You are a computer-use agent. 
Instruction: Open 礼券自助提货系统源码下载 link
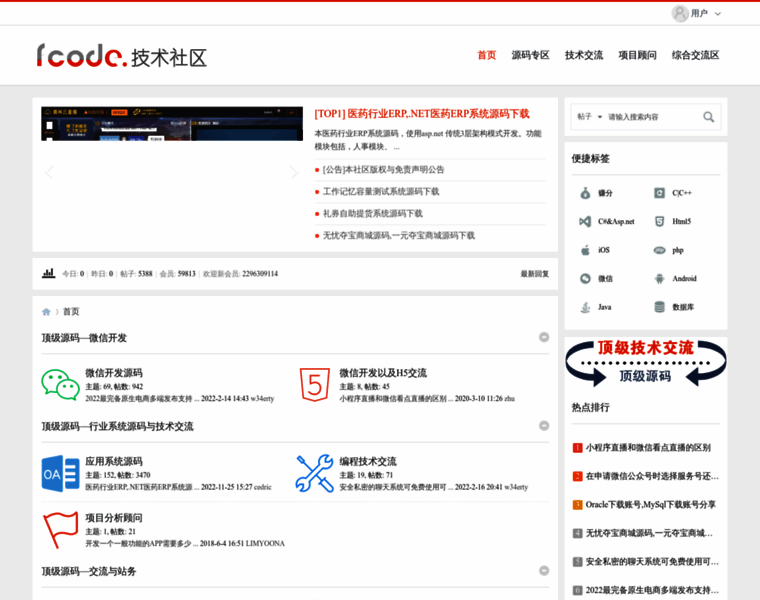point(372,213)
